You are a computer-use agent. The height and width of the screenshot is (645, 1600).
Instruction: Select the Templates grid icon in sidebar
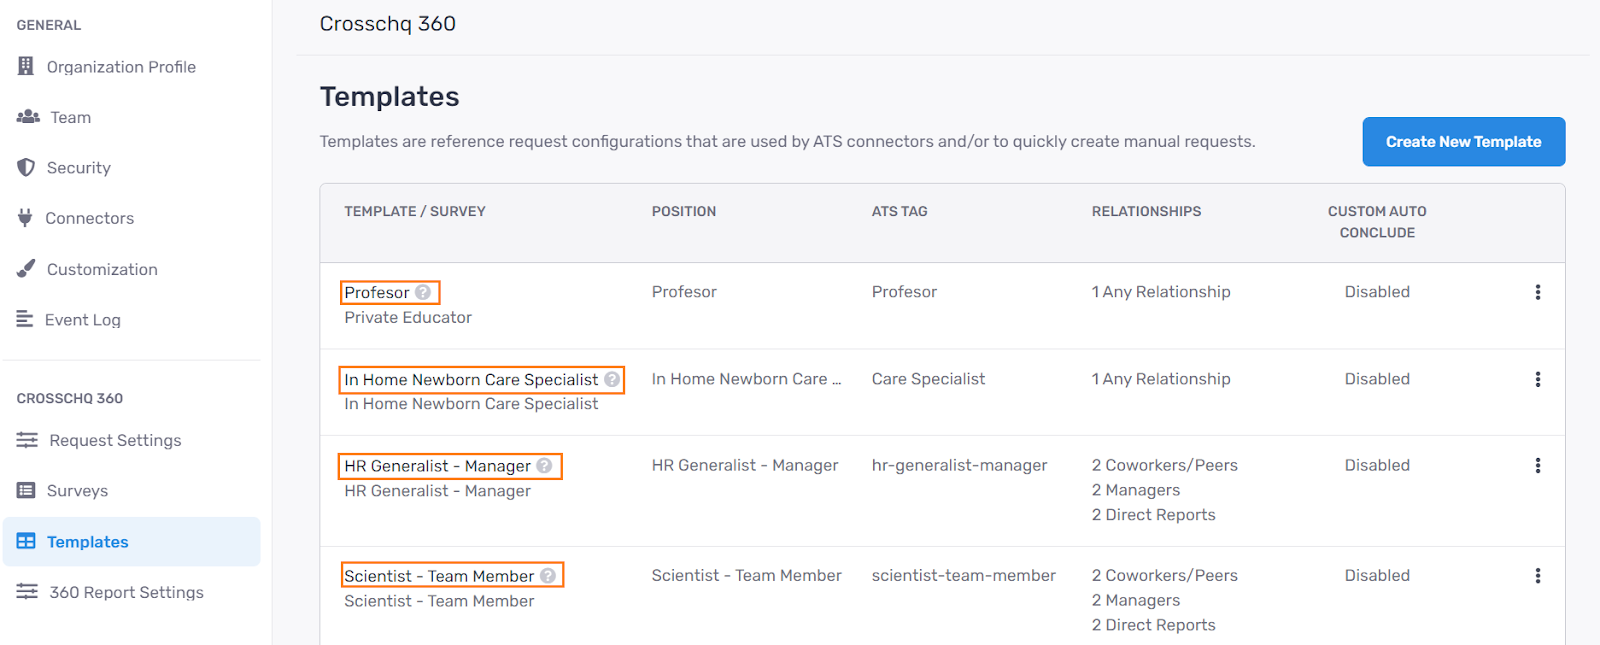pos(27,541)
